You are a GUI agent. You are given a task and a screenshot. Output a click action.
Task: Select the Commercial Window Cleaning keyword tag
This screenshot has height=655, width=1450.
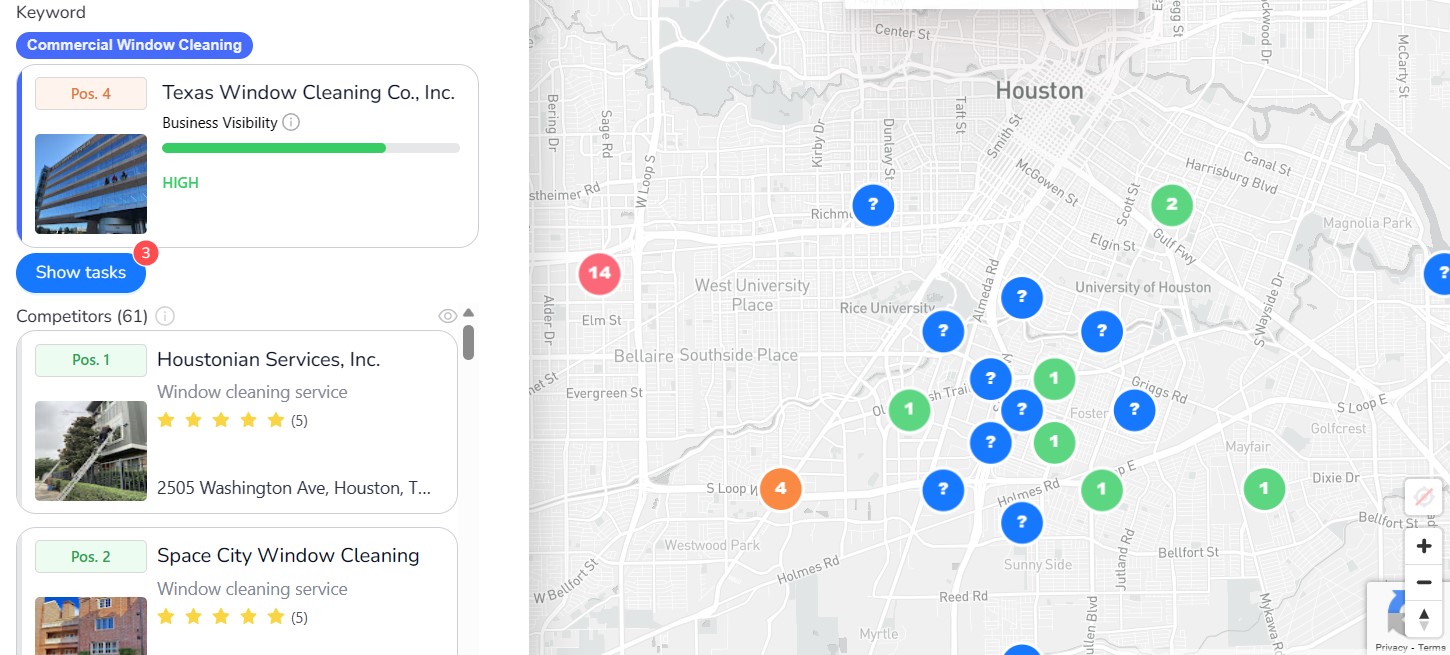point(134,45)
